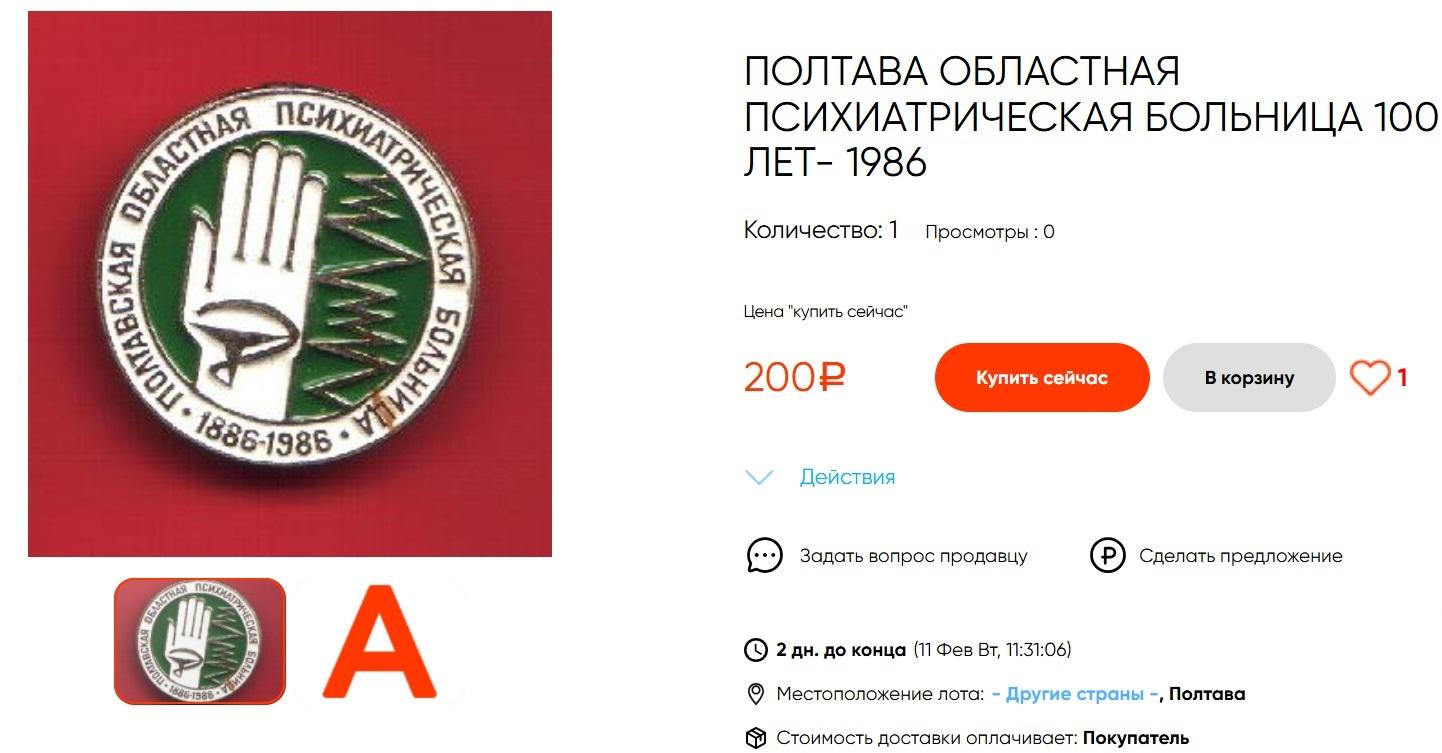Click the speech bubble question icon
This screenshot has height=753, width=1442.
tap(764, 556)
